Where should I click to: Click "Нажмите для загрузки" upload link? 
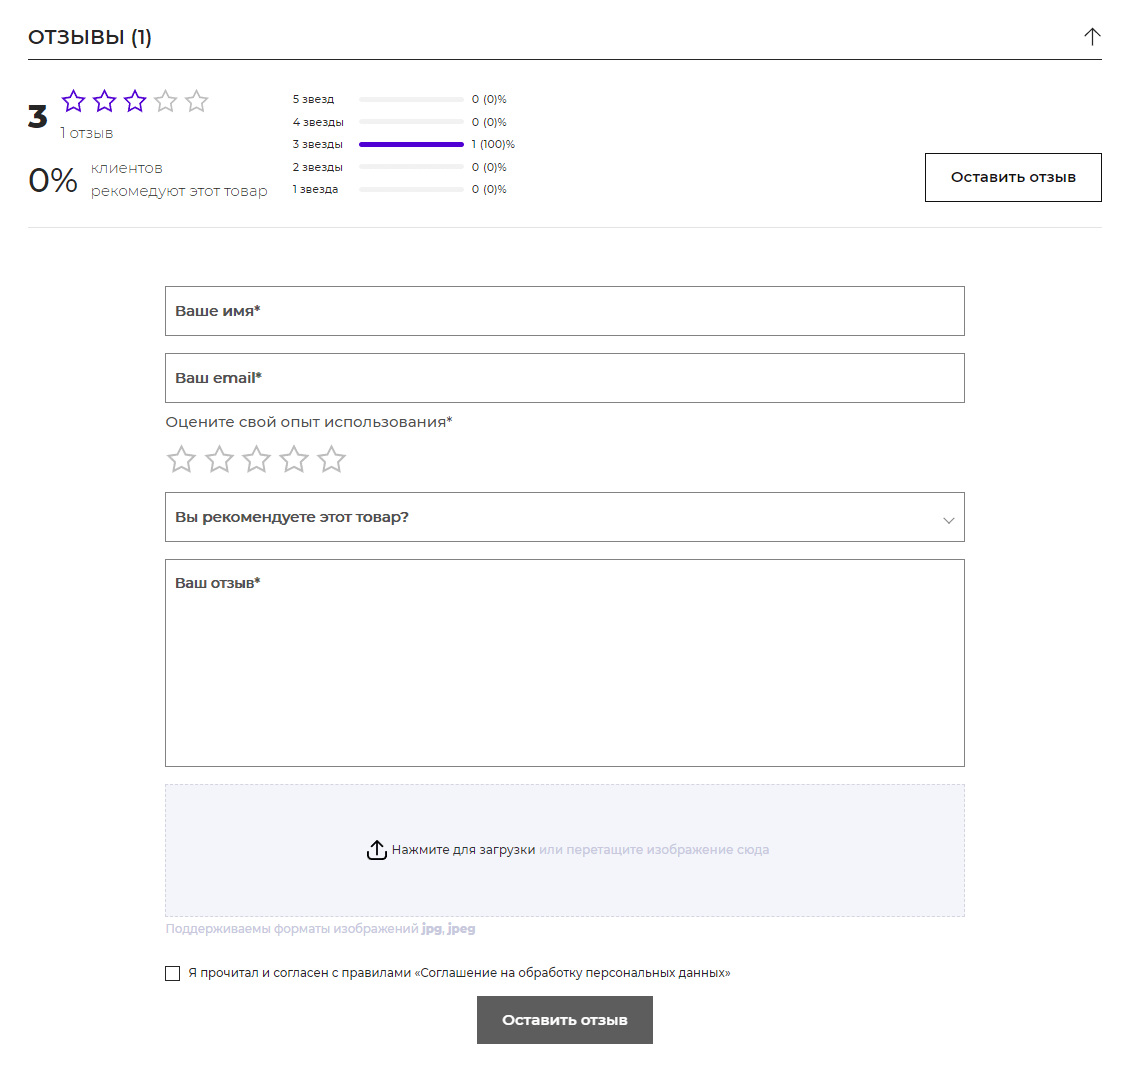[463, 850]
